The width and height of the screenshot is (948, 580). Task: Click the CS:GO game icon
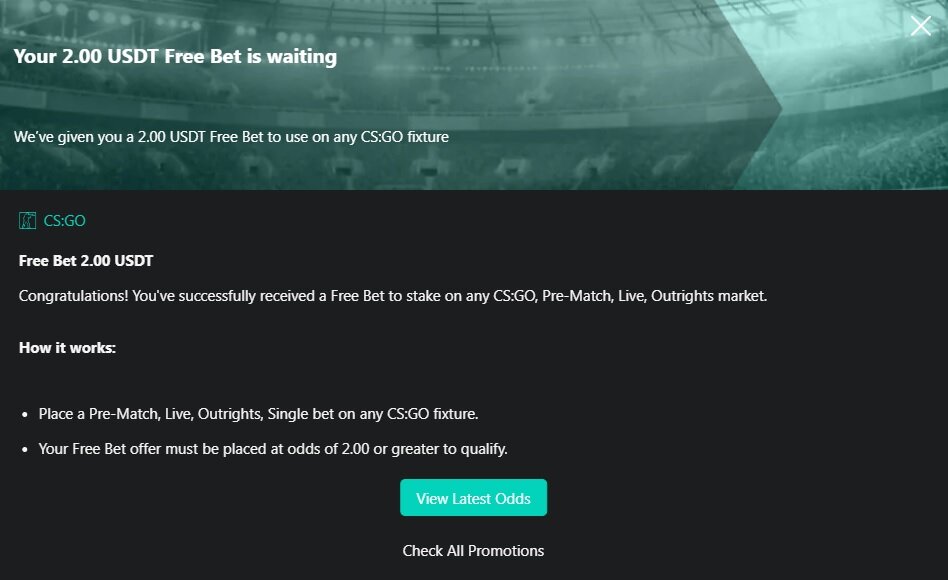click(27, 221)
